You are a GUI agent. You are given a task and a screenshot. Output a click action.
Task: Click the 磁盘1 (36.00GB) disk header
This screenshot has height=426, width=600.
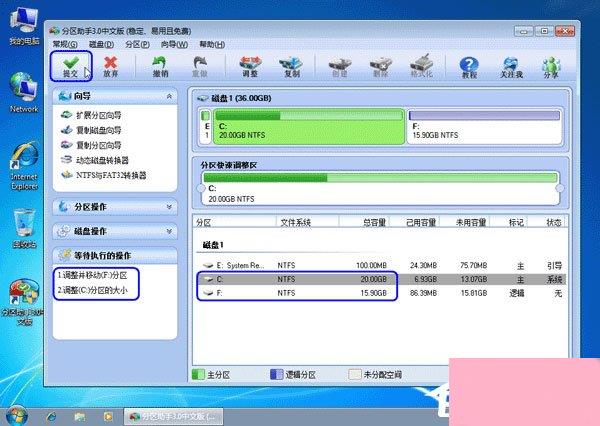point(234,98)
